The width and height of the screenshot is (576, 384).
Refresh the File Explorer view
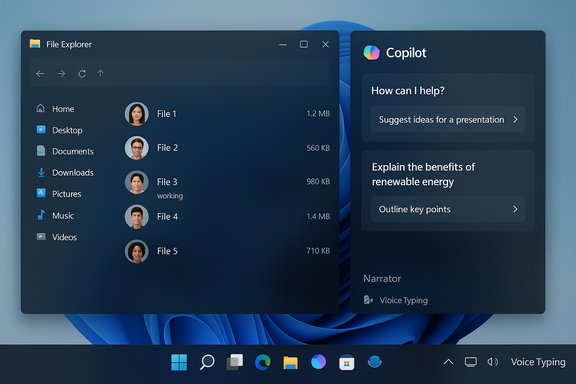coord(82,74)
